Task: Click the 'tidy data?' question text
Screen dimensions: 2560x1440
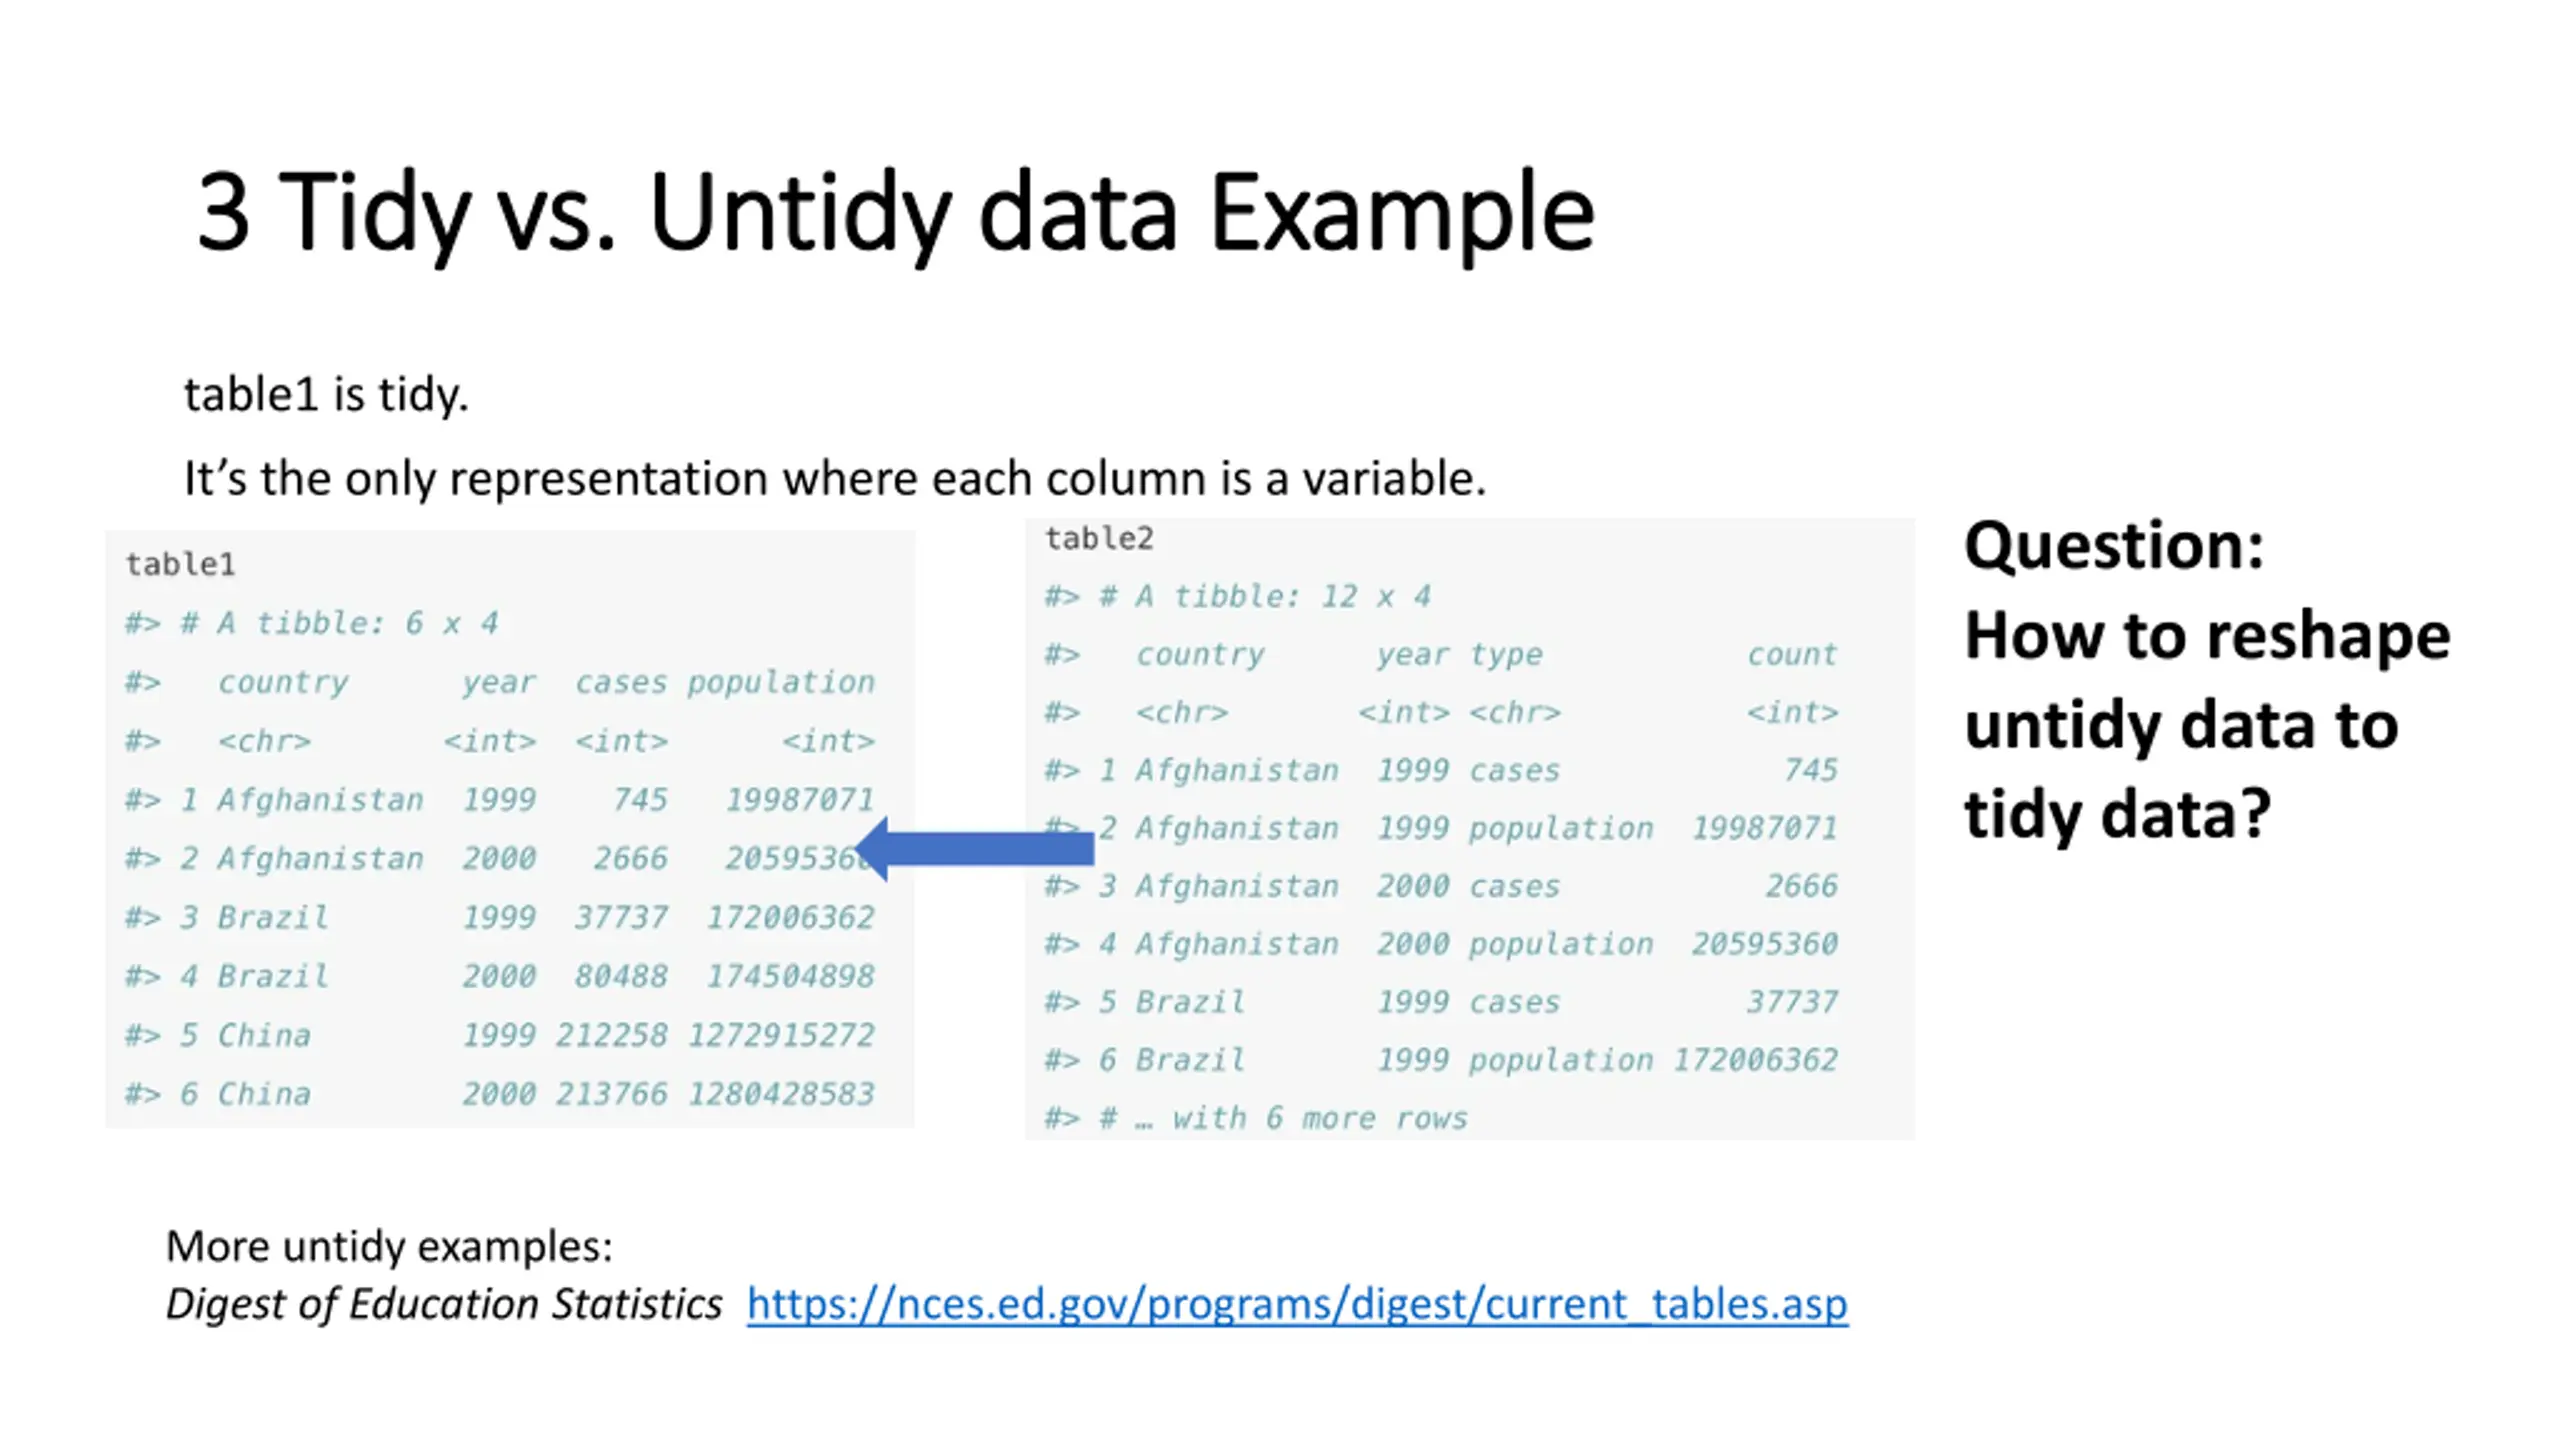Action: point(2118,815)
